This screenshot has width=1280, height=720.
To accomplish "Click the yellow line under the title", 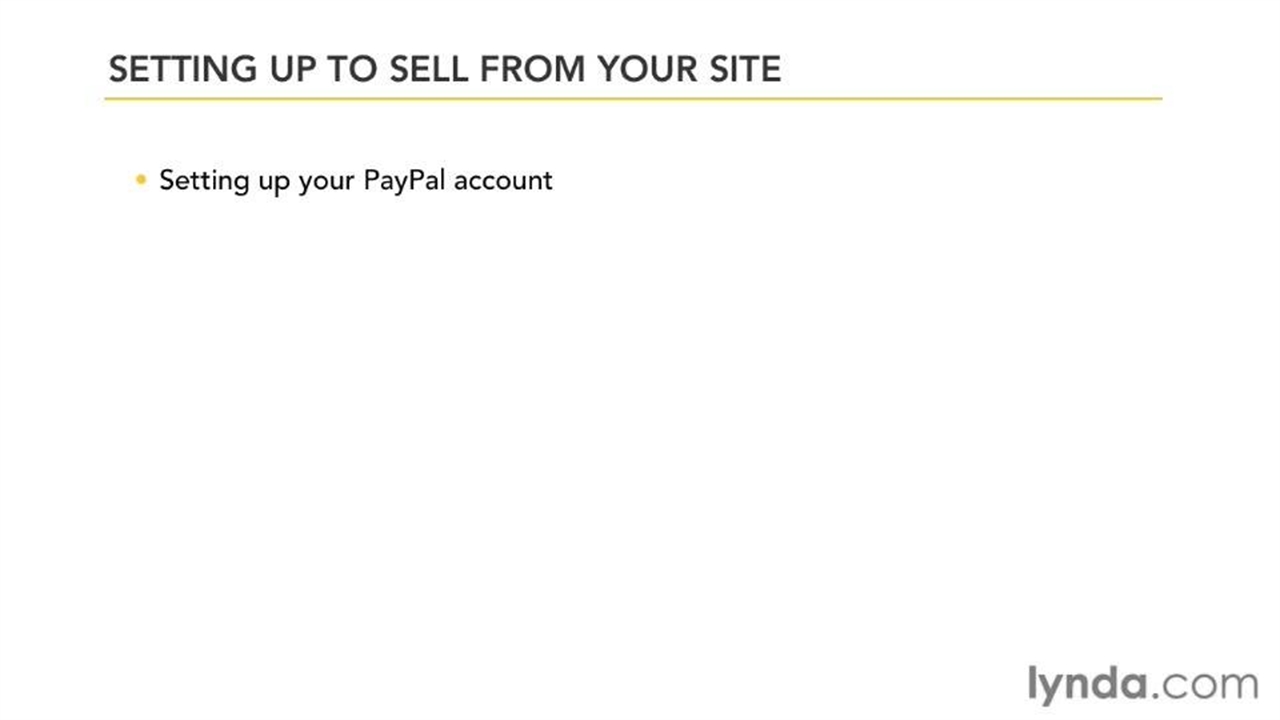I will pos(632,99).
